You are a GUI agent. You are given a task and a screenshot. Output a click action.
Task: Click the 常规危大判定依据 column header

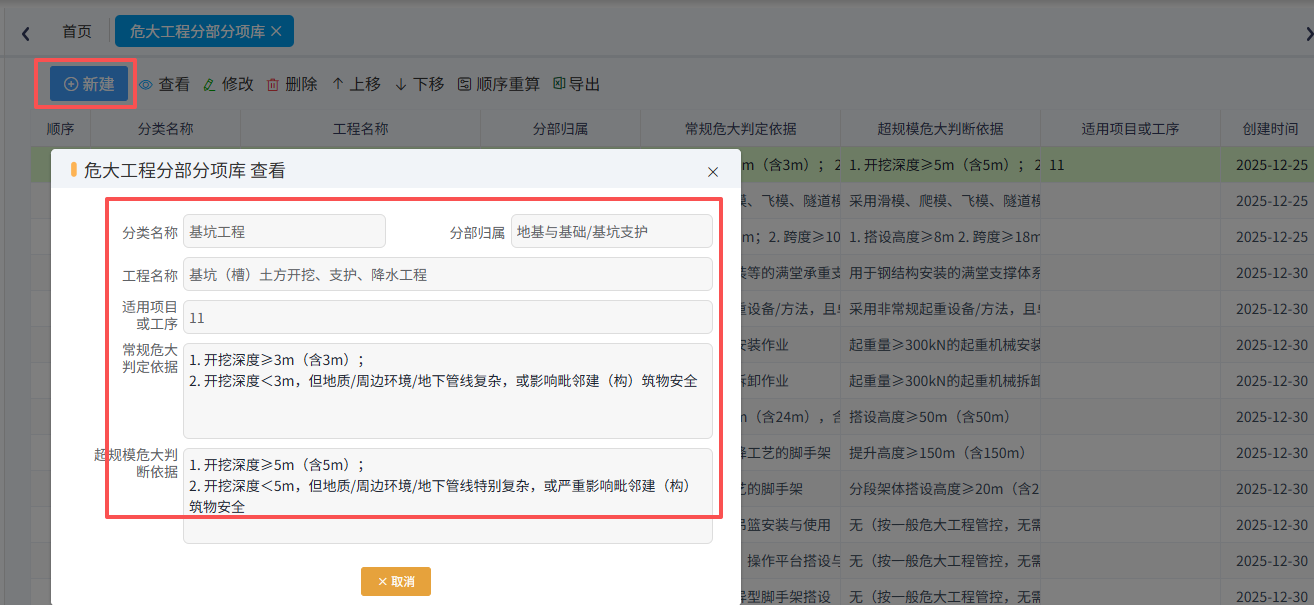coord(740,129)
